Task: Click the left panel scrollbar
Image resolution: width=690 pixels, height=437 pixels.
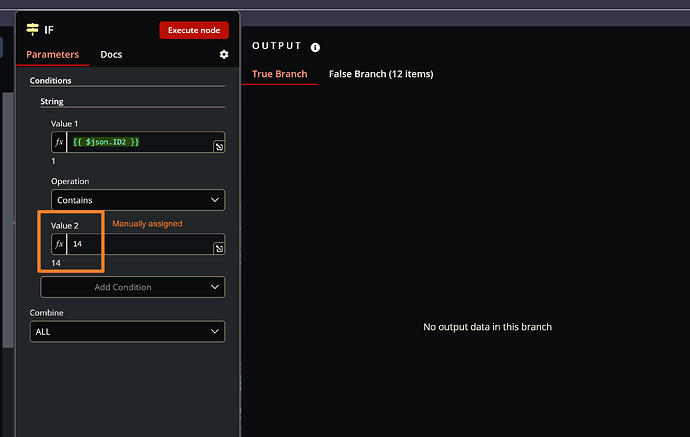Action: [7, 220]
